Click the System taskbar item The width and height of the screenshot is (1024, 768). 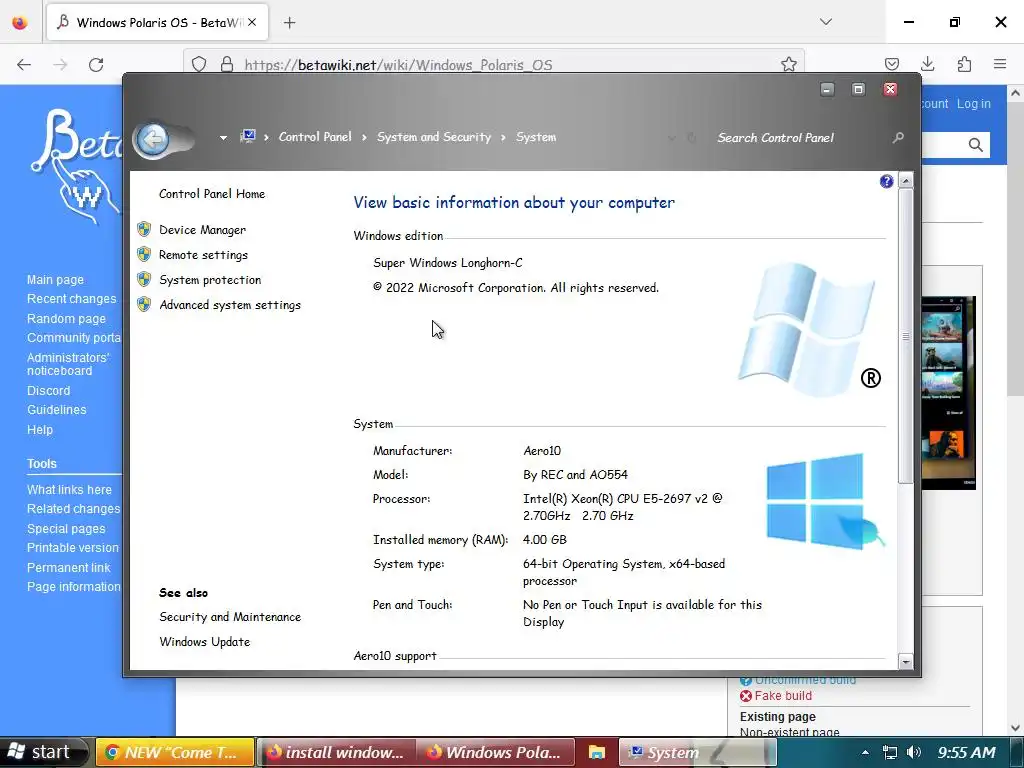(x=697, y=752)
